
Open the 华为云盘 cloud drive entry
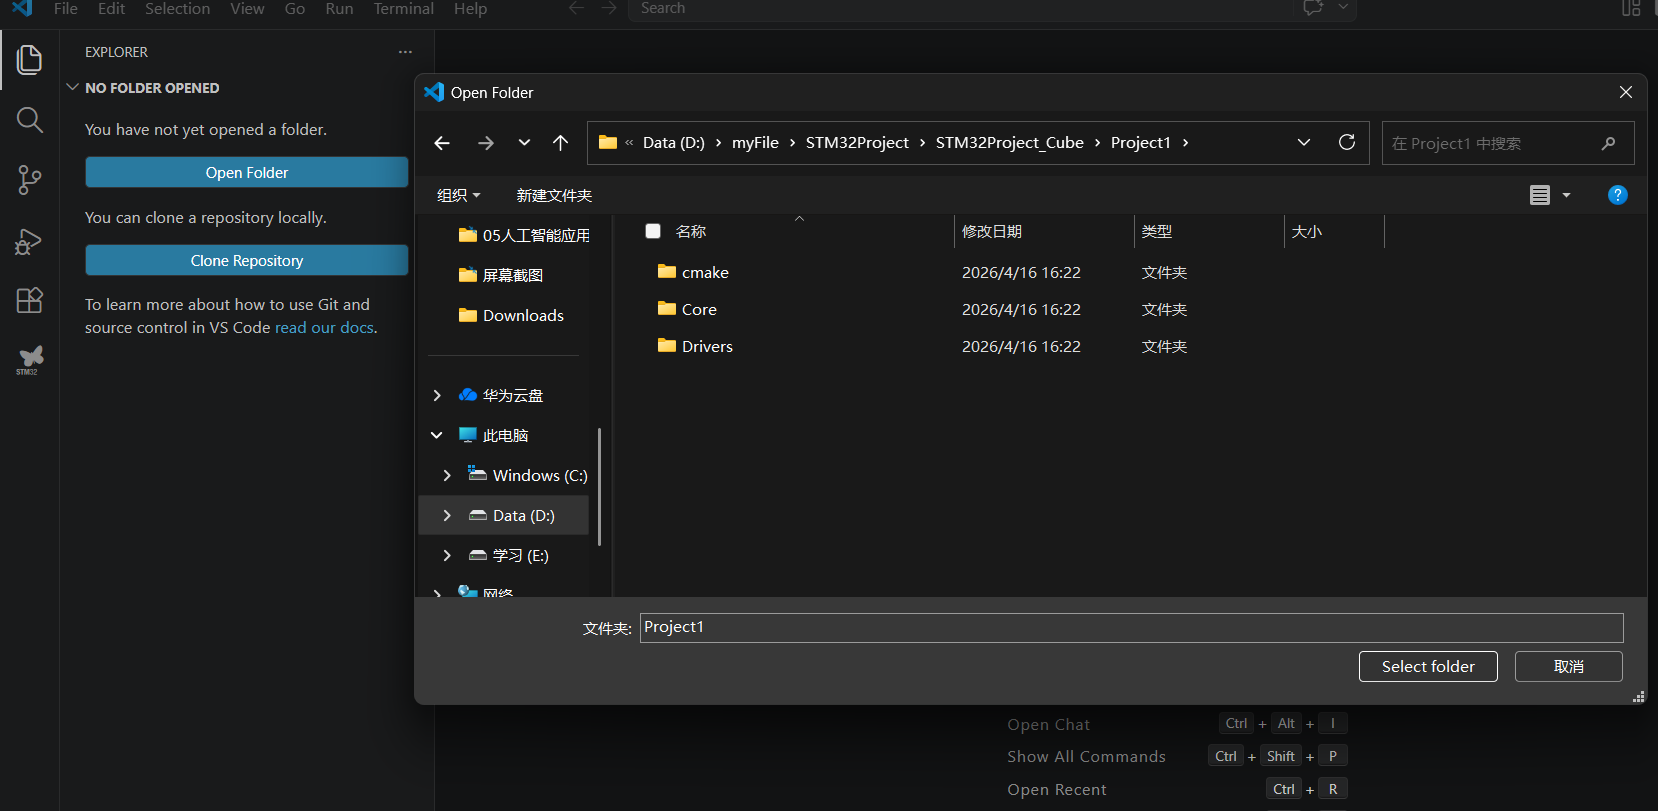click(512, 395)
